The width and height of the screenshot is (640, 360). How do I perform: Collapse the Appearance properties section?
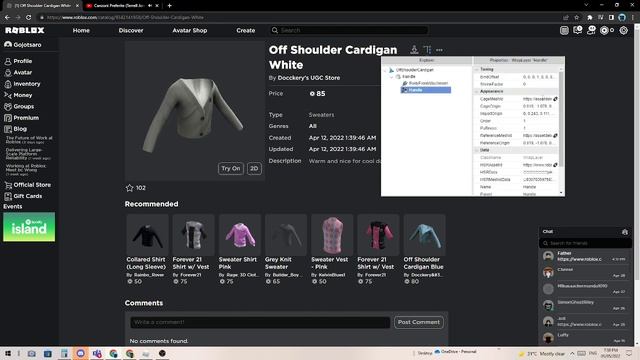point(476,91)
